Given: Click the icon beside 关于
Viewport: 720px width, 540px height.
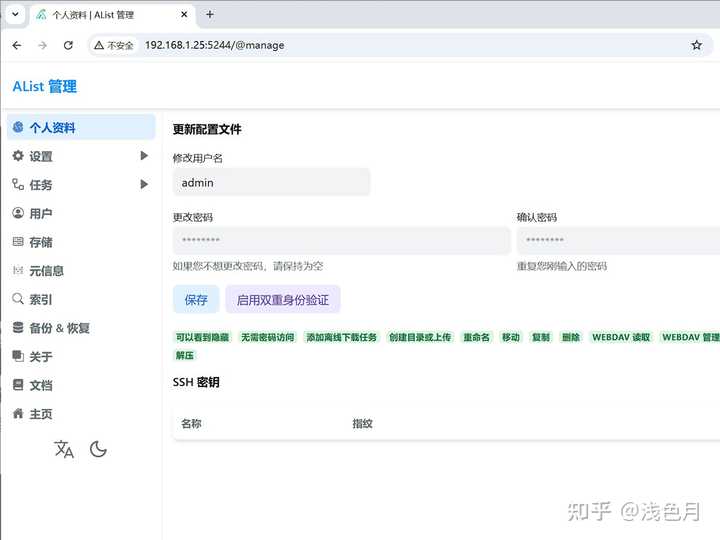Looking at the screenshot, I should (x=18, y=356).
